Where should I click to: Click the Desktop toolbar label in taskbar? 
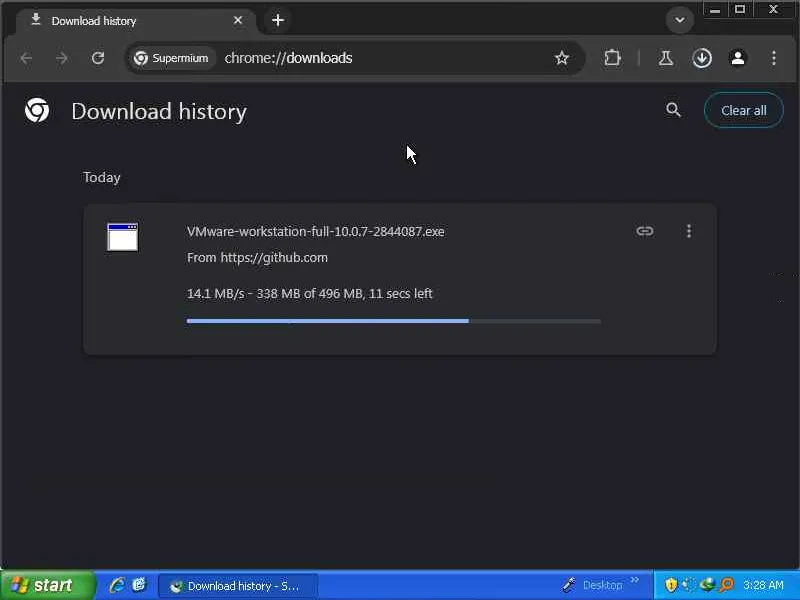603,585
